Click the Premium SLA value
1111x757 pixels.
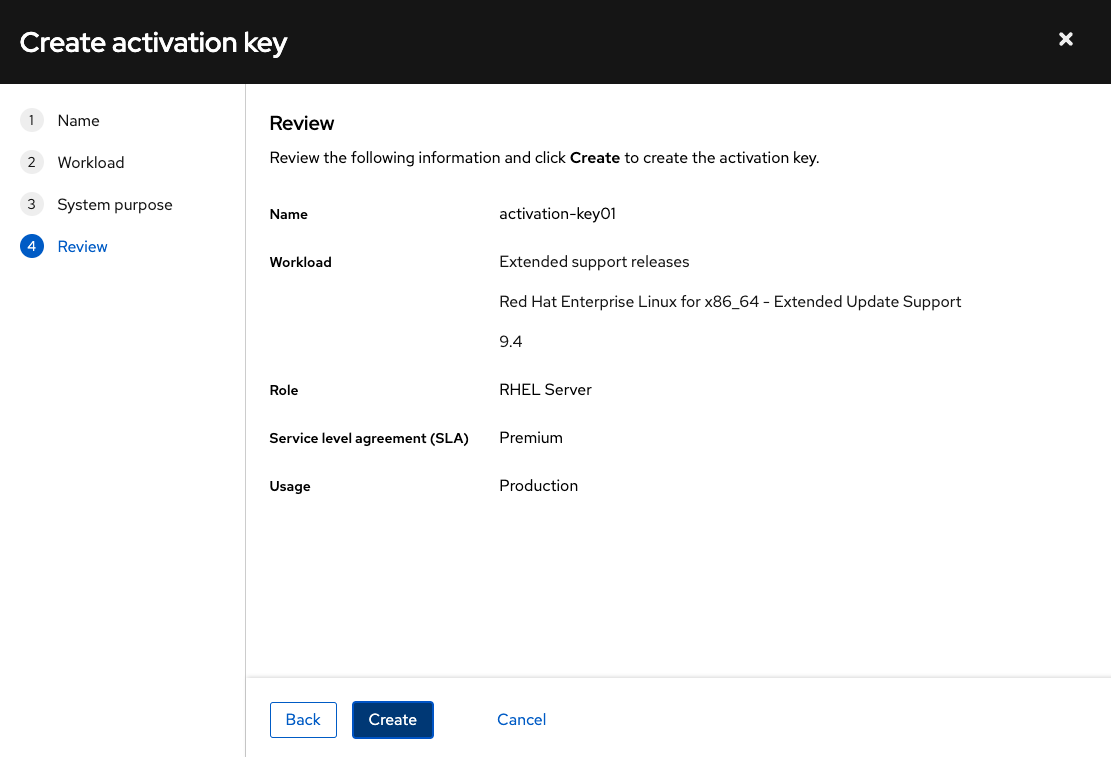pyautogui.click(x=531, y=438)
